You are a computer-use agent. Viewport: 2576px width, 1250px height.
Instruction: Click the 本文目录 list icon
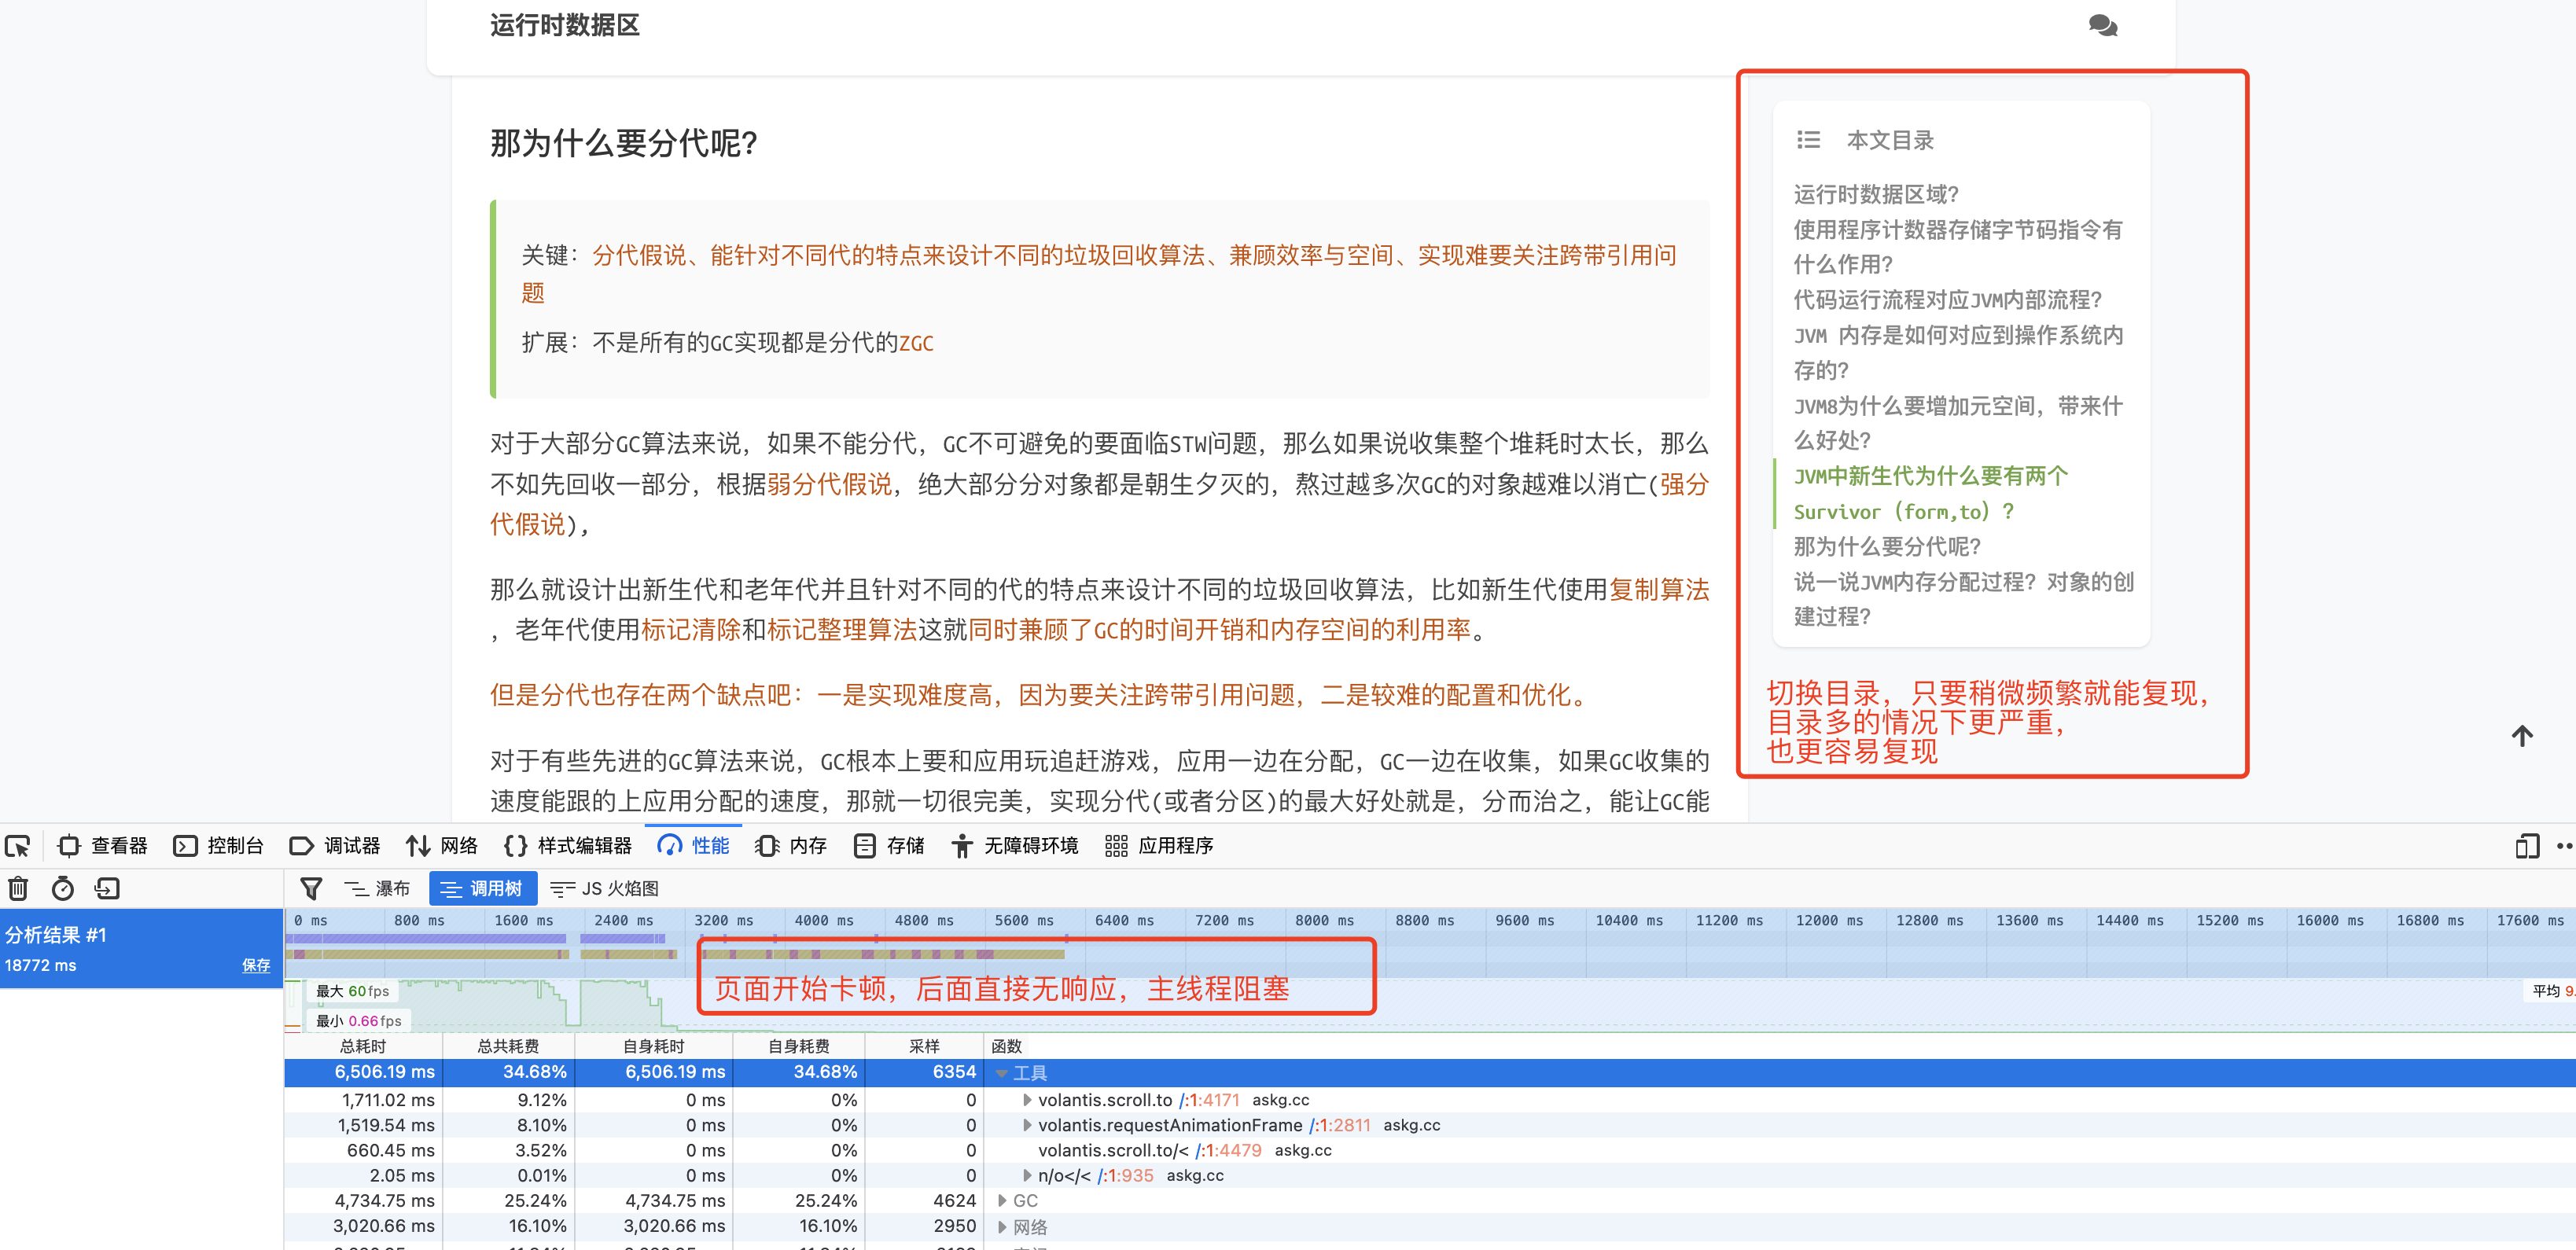pyautogui.click(x=1808, y=140)
